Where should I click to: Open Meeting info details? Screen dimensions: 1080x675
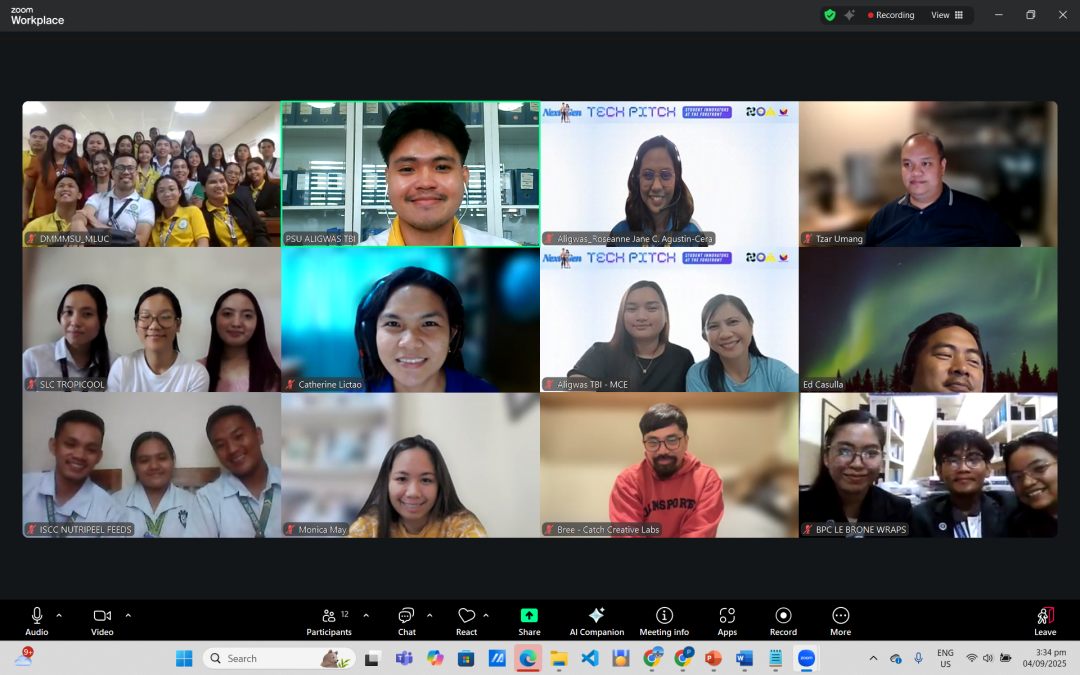(664, 620)
